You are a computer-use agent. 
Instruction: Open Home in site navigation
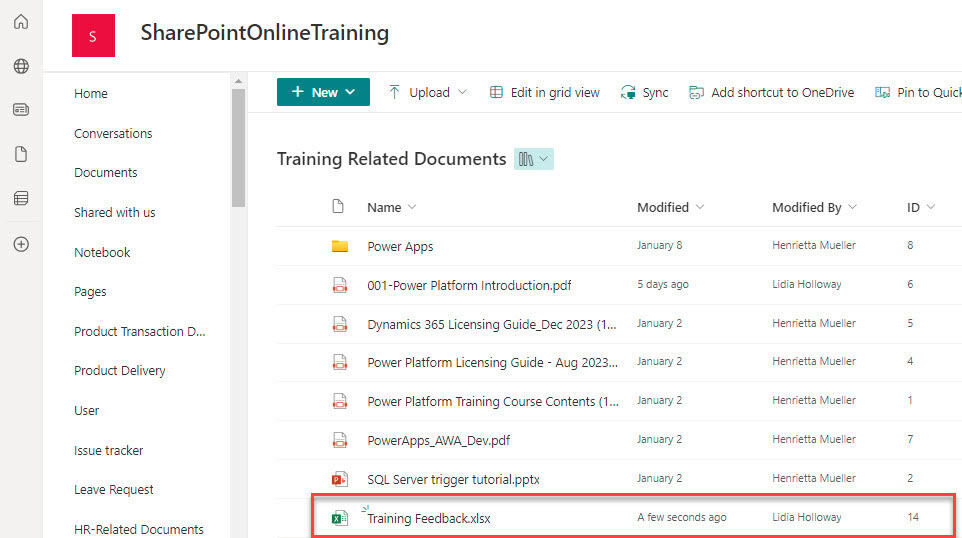(91, 93)
